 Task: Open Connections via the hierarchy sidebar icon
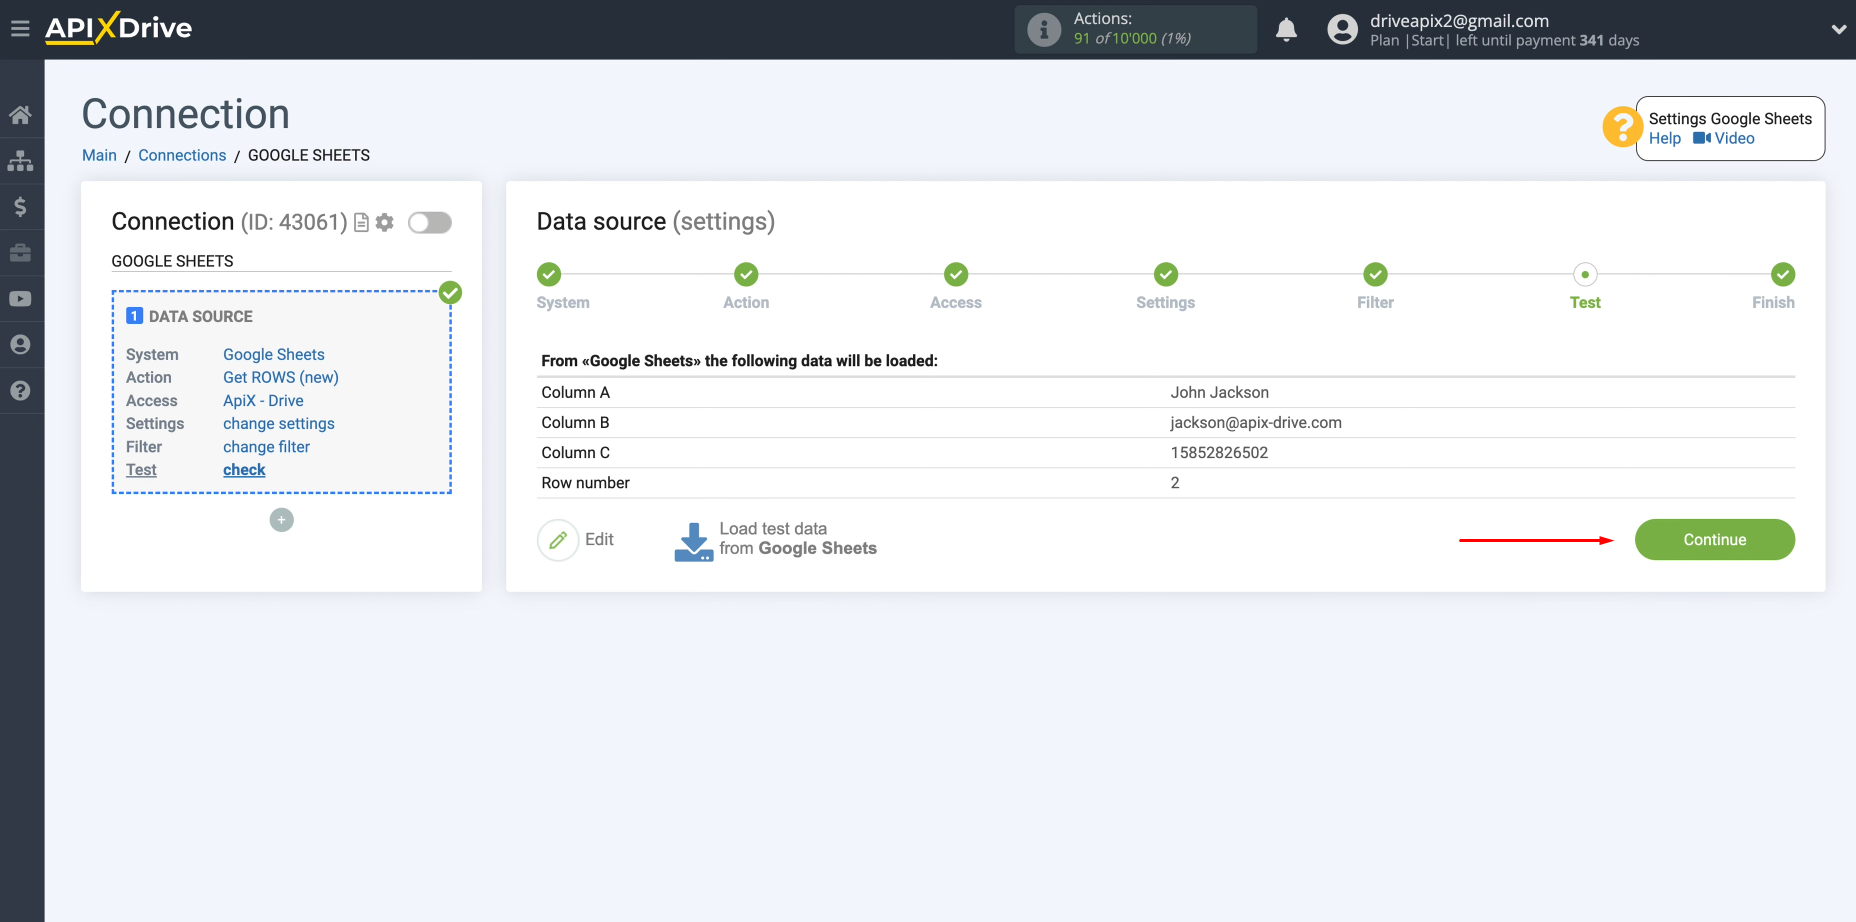pos(20,160)
